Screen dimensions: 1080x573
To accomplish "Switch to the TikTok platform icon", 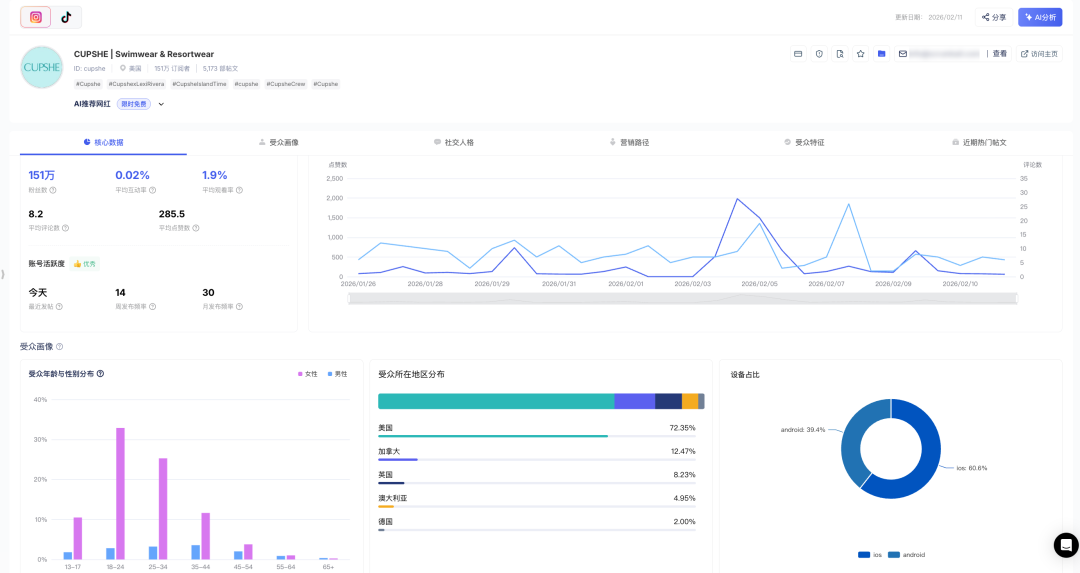I will (66, 17).
